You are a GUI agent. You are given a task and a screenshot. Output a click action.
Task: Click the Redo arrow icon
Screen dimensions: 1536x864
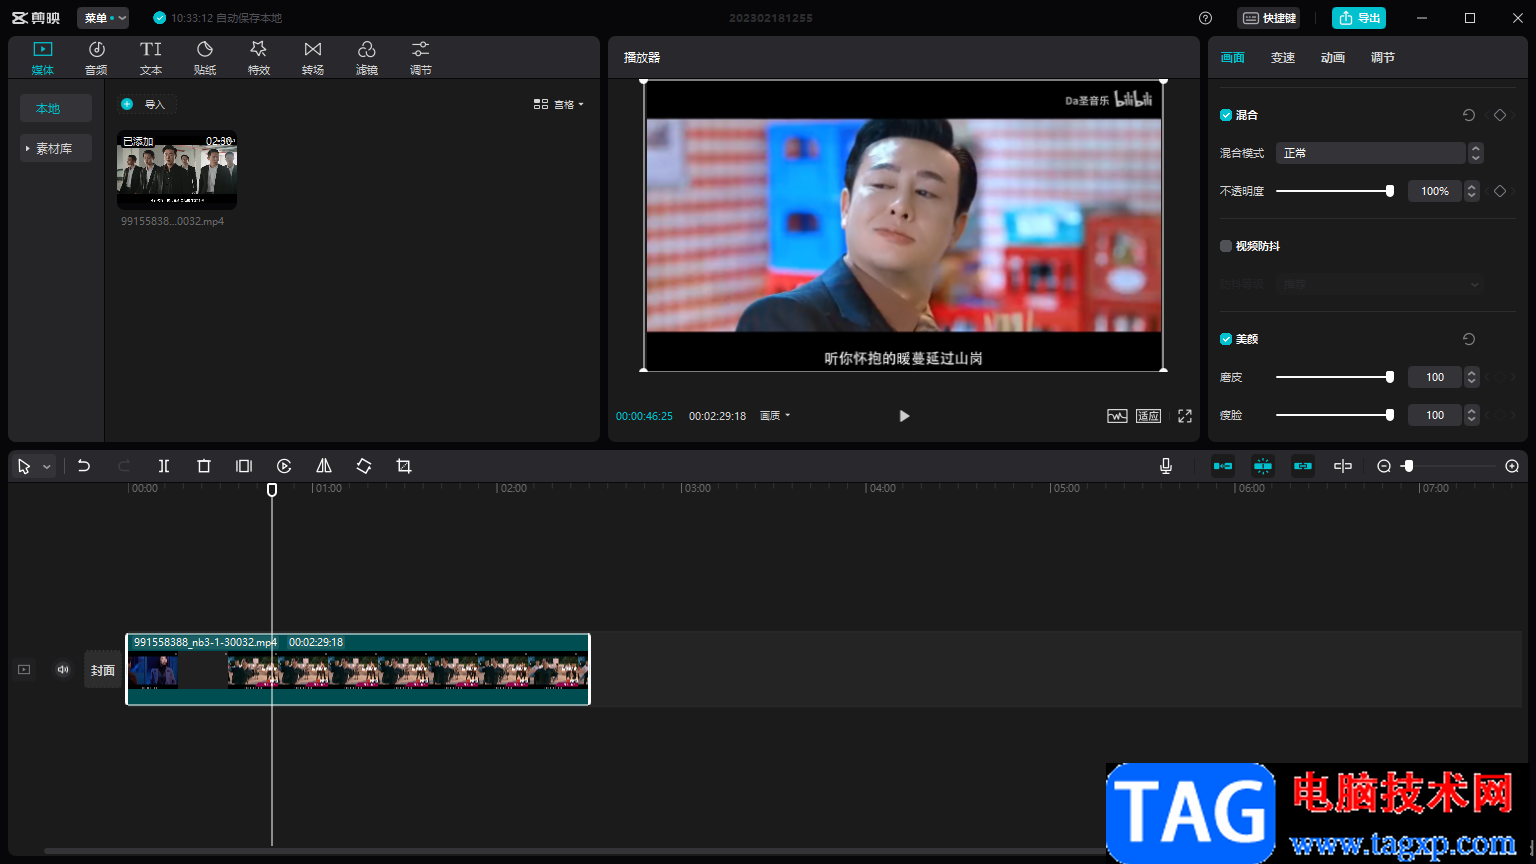click(x=124, y=466)
